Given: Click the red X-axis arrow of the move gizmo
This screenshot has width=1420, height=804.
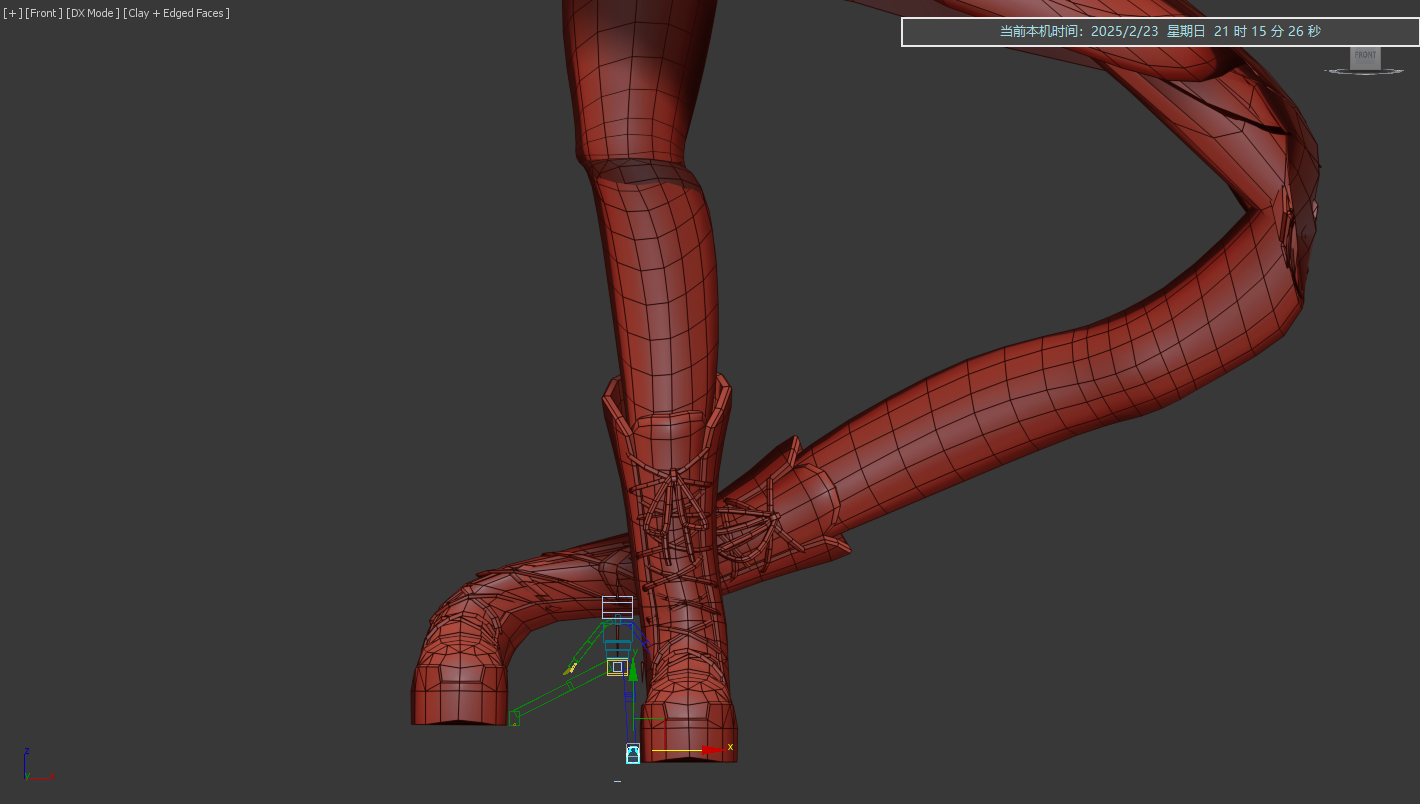Looking at the screenshot, I should pyautogui.click(x=712, y=749).
